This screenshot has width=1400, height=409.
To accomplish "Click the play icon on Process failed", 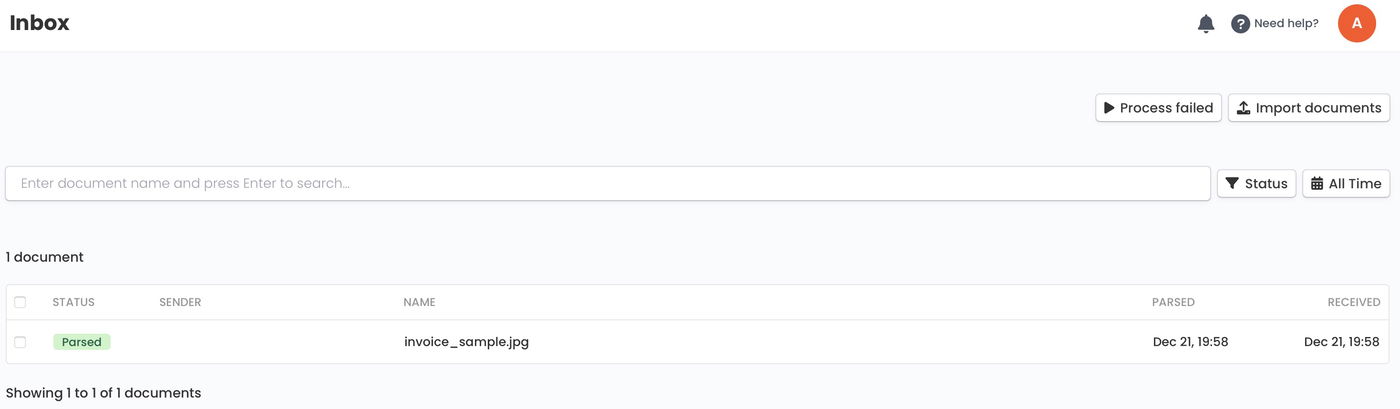I will click(x=1109, y=108).
